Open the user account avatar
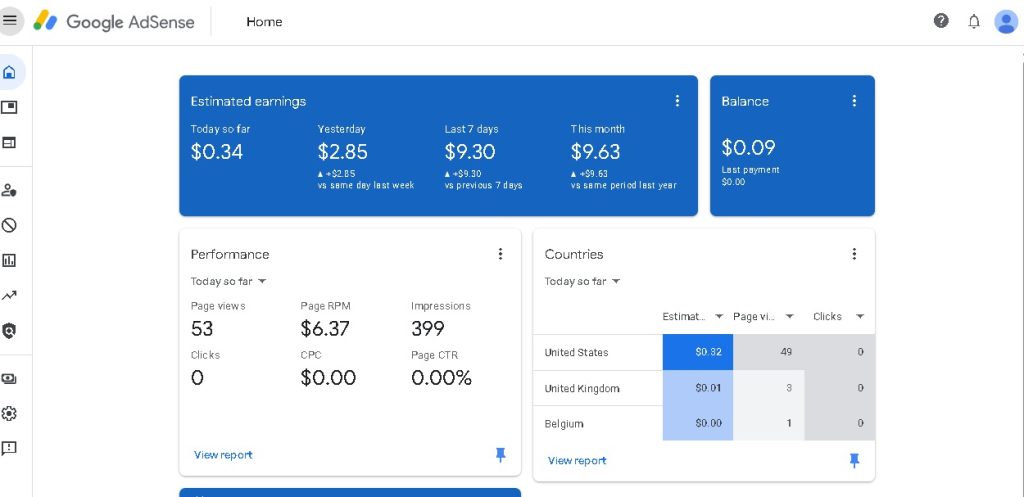This screenshot has width=1024, height=497. coord(1005,21)
